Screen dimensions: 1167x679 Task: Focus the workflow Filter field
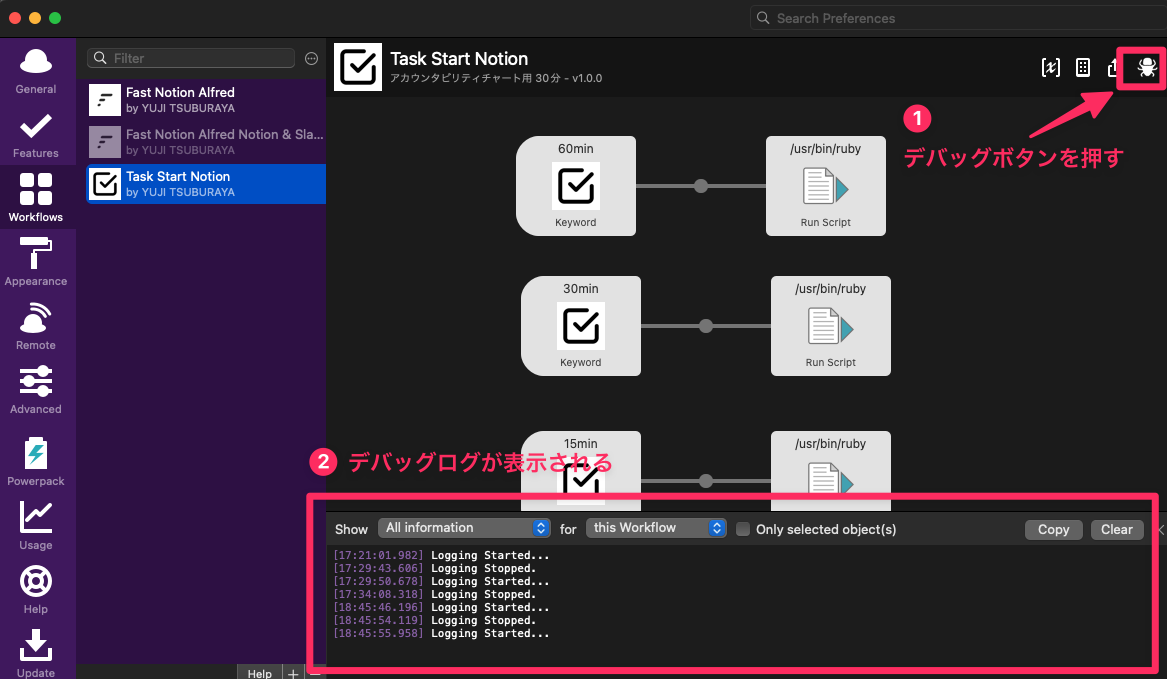pyautogui.click(x=191, y=58)
